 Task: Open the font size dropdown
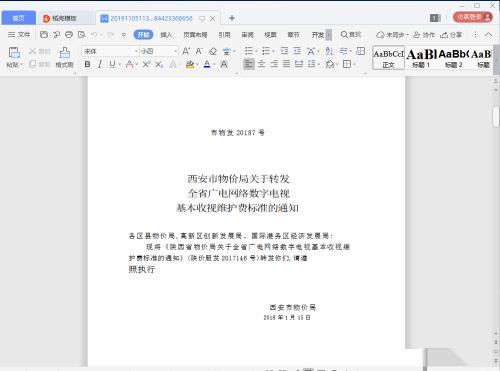[159, 51]
